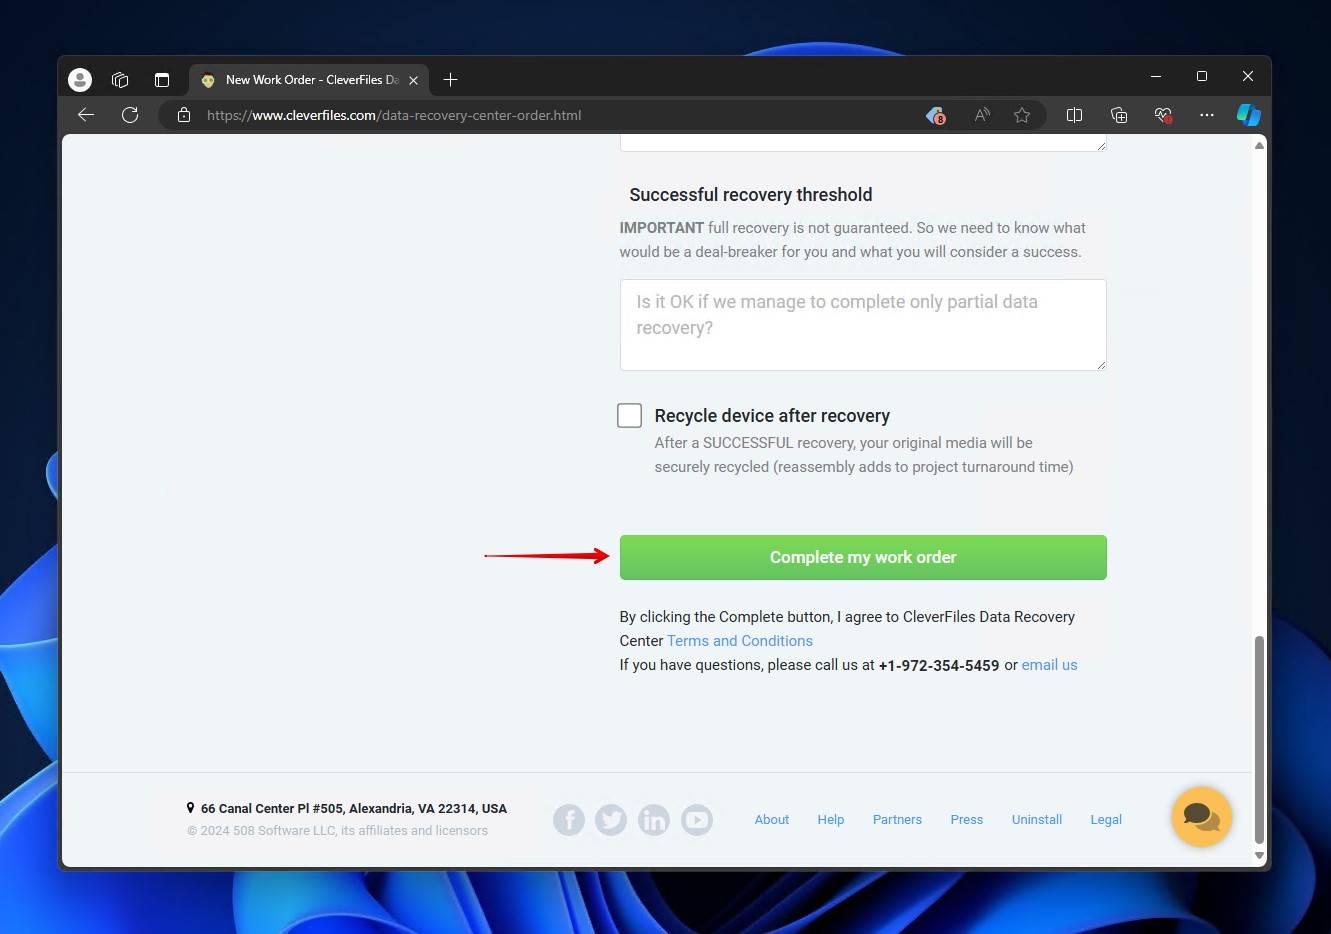Screen dimensions: 1331x934
Task: View site information lock icon
Action: [x=184, y=115]
